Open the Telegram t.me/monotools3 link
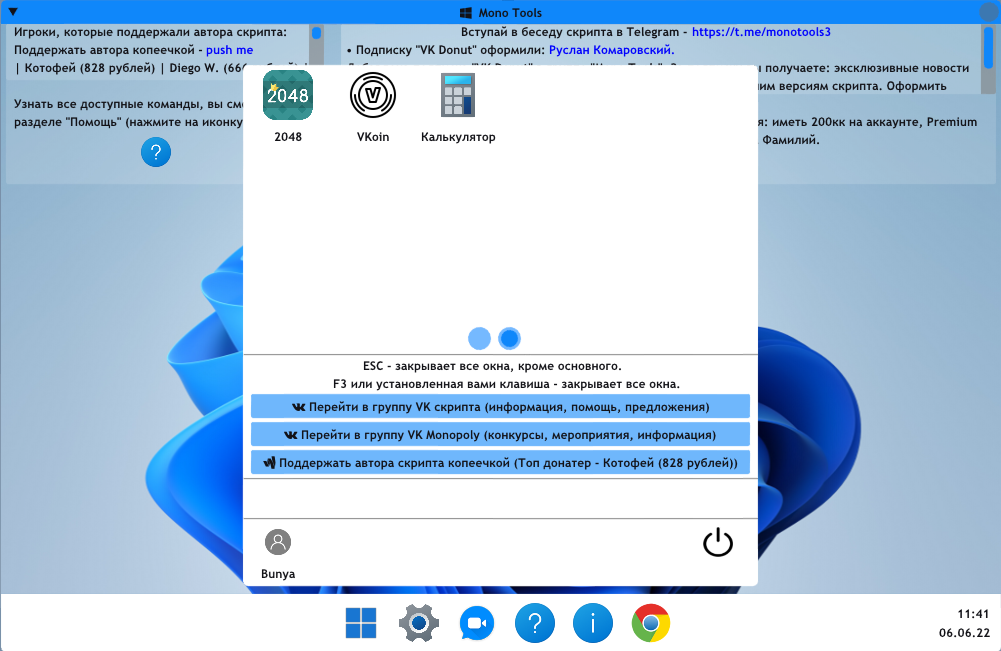Viewport: 1001px width, 651px height. 761,32
